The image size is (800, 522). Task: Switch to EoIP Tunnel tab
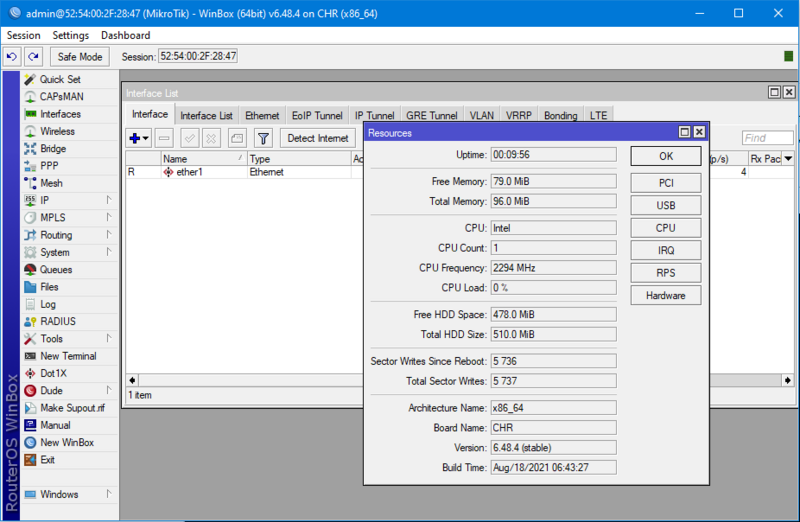pyautogui.click(x=317, y=116)
